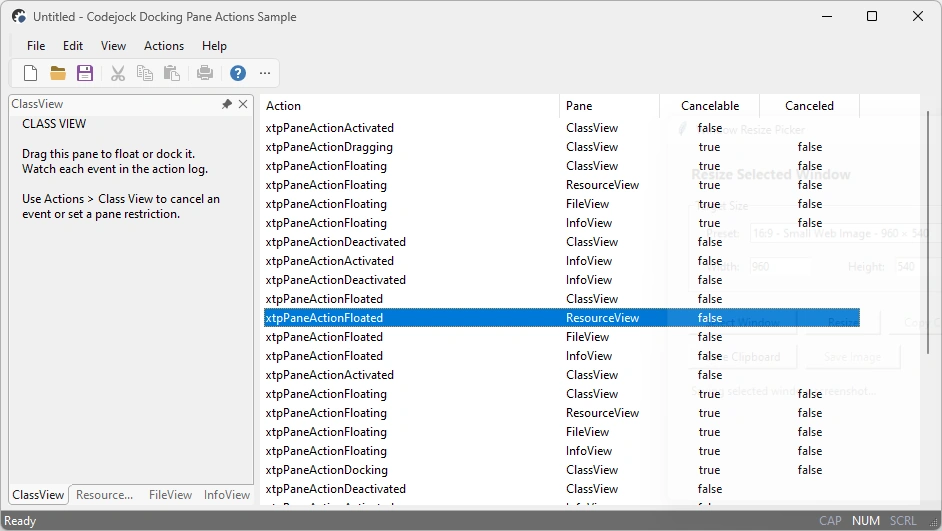Open a file with the folder icon
The image size is (942, 531).
58,73
